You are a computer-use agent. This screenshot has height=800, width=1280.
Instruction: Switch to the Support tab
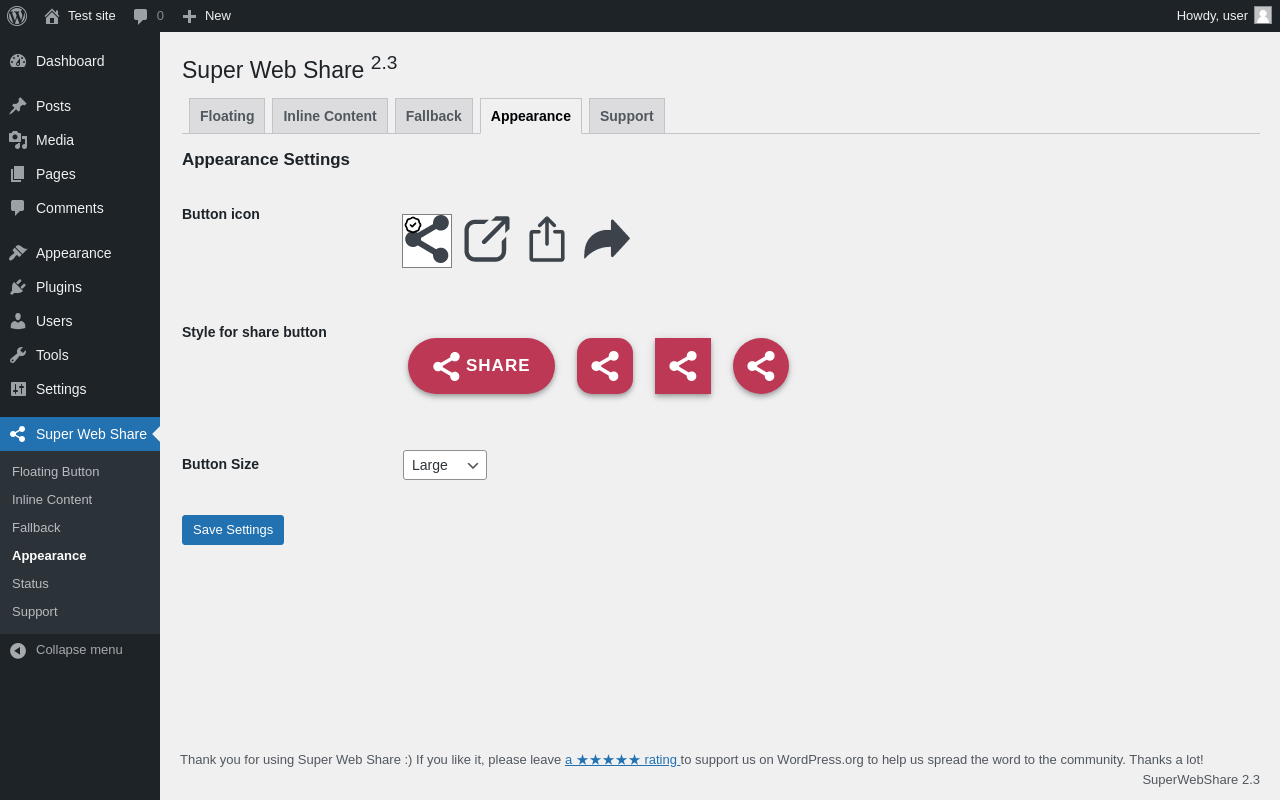(x=627, y=116)
